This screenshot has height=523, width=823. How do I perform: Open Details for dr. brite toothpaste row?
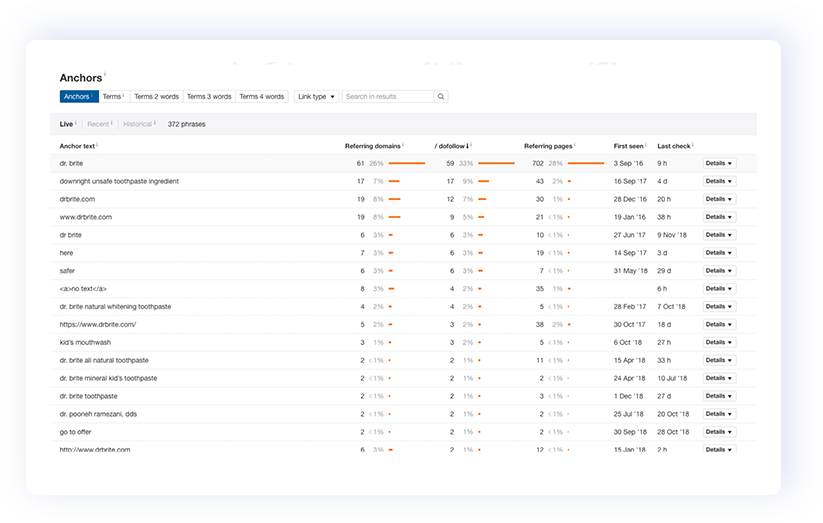pyautogui.click(x=719, y=396)
